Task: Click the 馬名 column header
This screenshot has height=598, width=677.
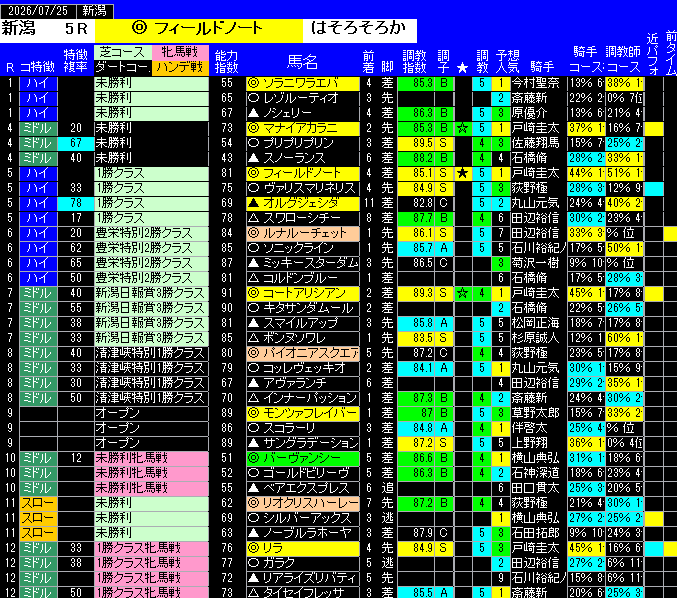Action: pos(302,62)
